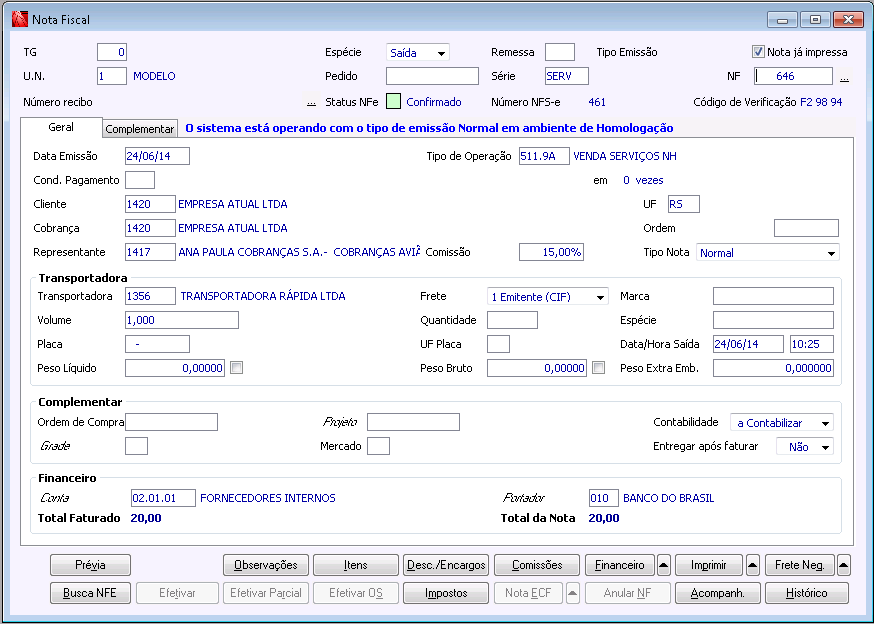Image resolution: width=874 pixels, height=624 pixels.
Task: Open the arrow menu beside Imprimir button
Action: click(753, 565)
